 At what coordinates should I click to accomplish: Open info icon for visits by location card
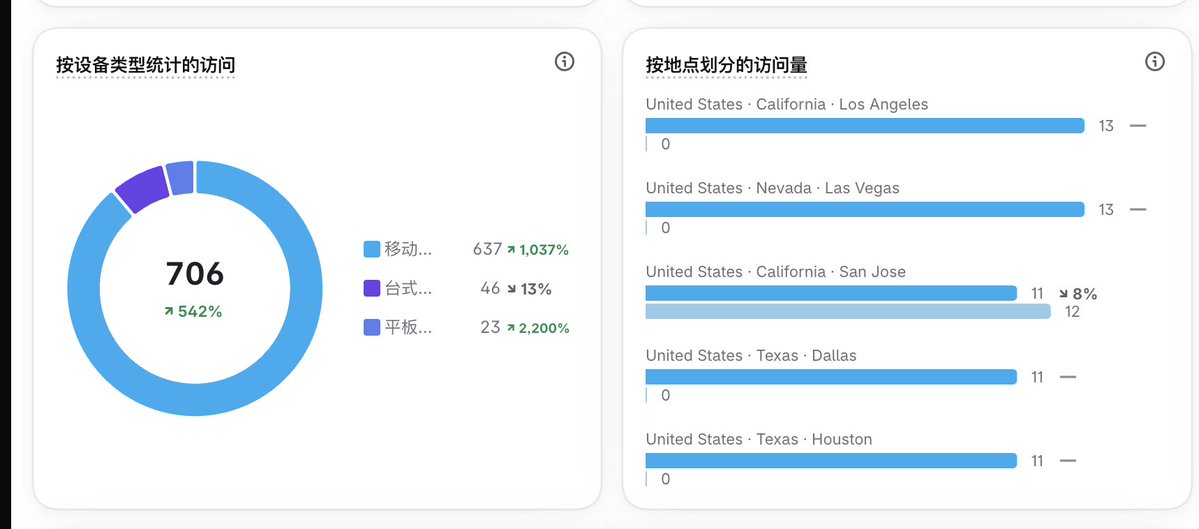pos(1155,62)
